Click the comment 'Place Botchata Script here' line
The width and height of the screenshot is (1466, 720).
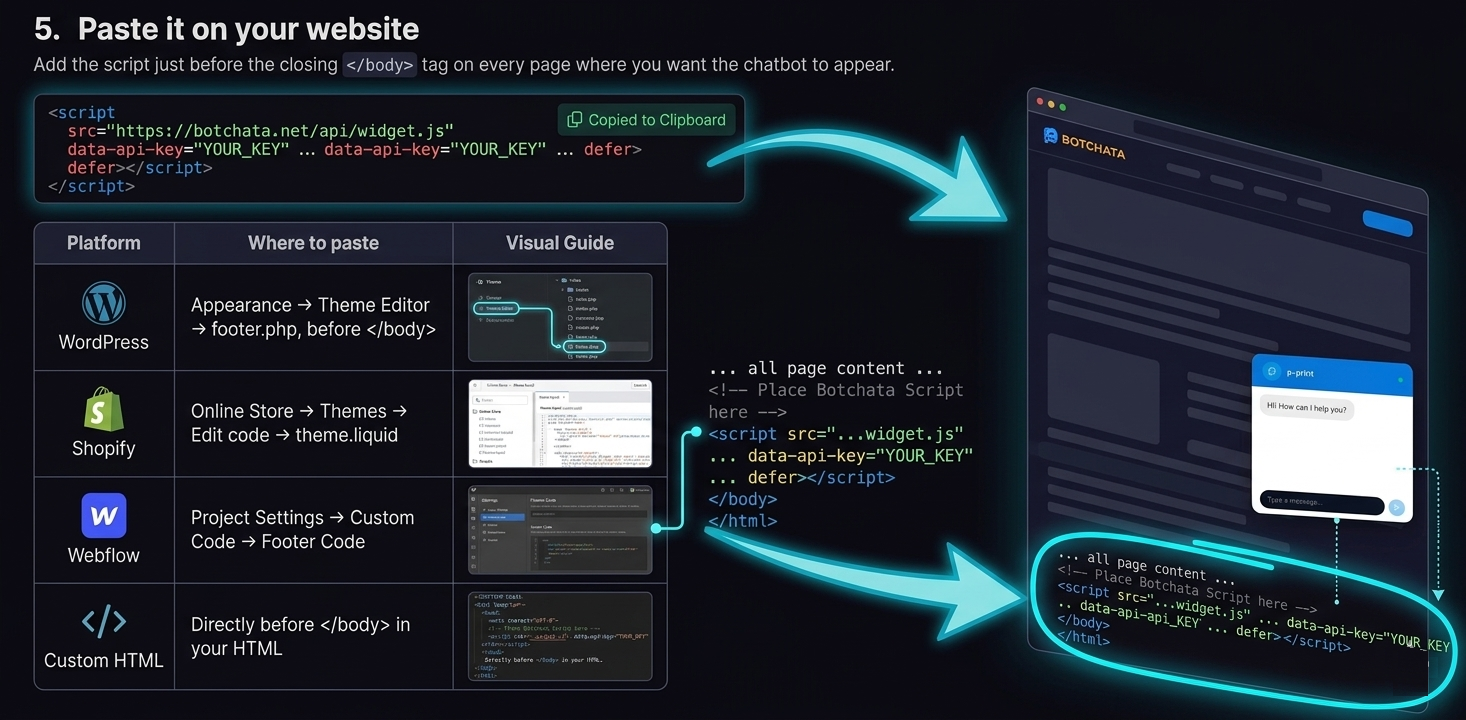pos(836,401)
